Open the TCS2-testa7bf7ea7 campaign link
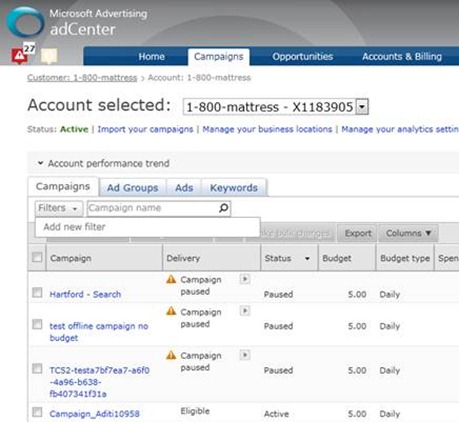This screenshot has width=459, height=422. click(99, 382)
